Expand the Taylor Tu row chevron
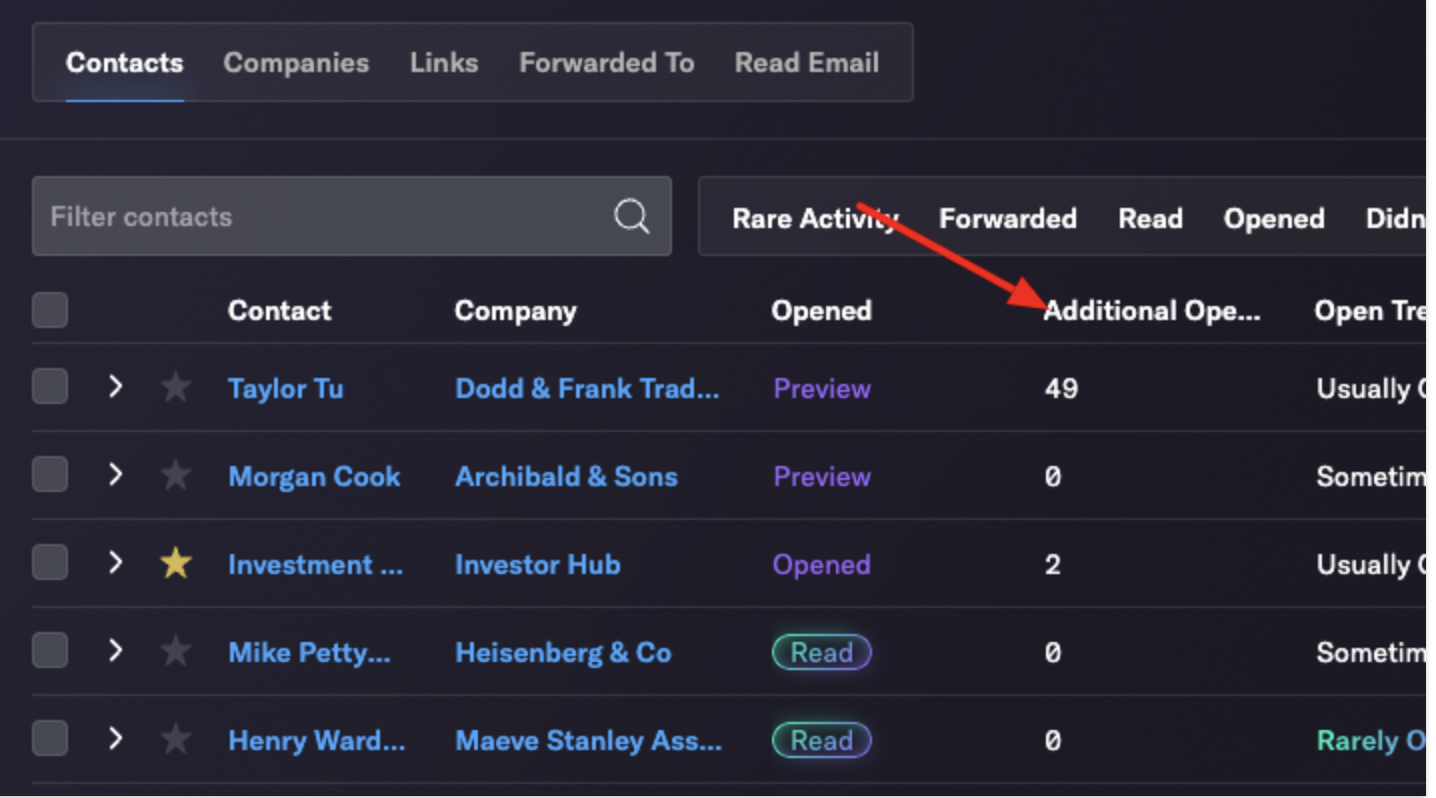Image resolution: width=1436 pixels, height=798 pixels. click(115, 386)
